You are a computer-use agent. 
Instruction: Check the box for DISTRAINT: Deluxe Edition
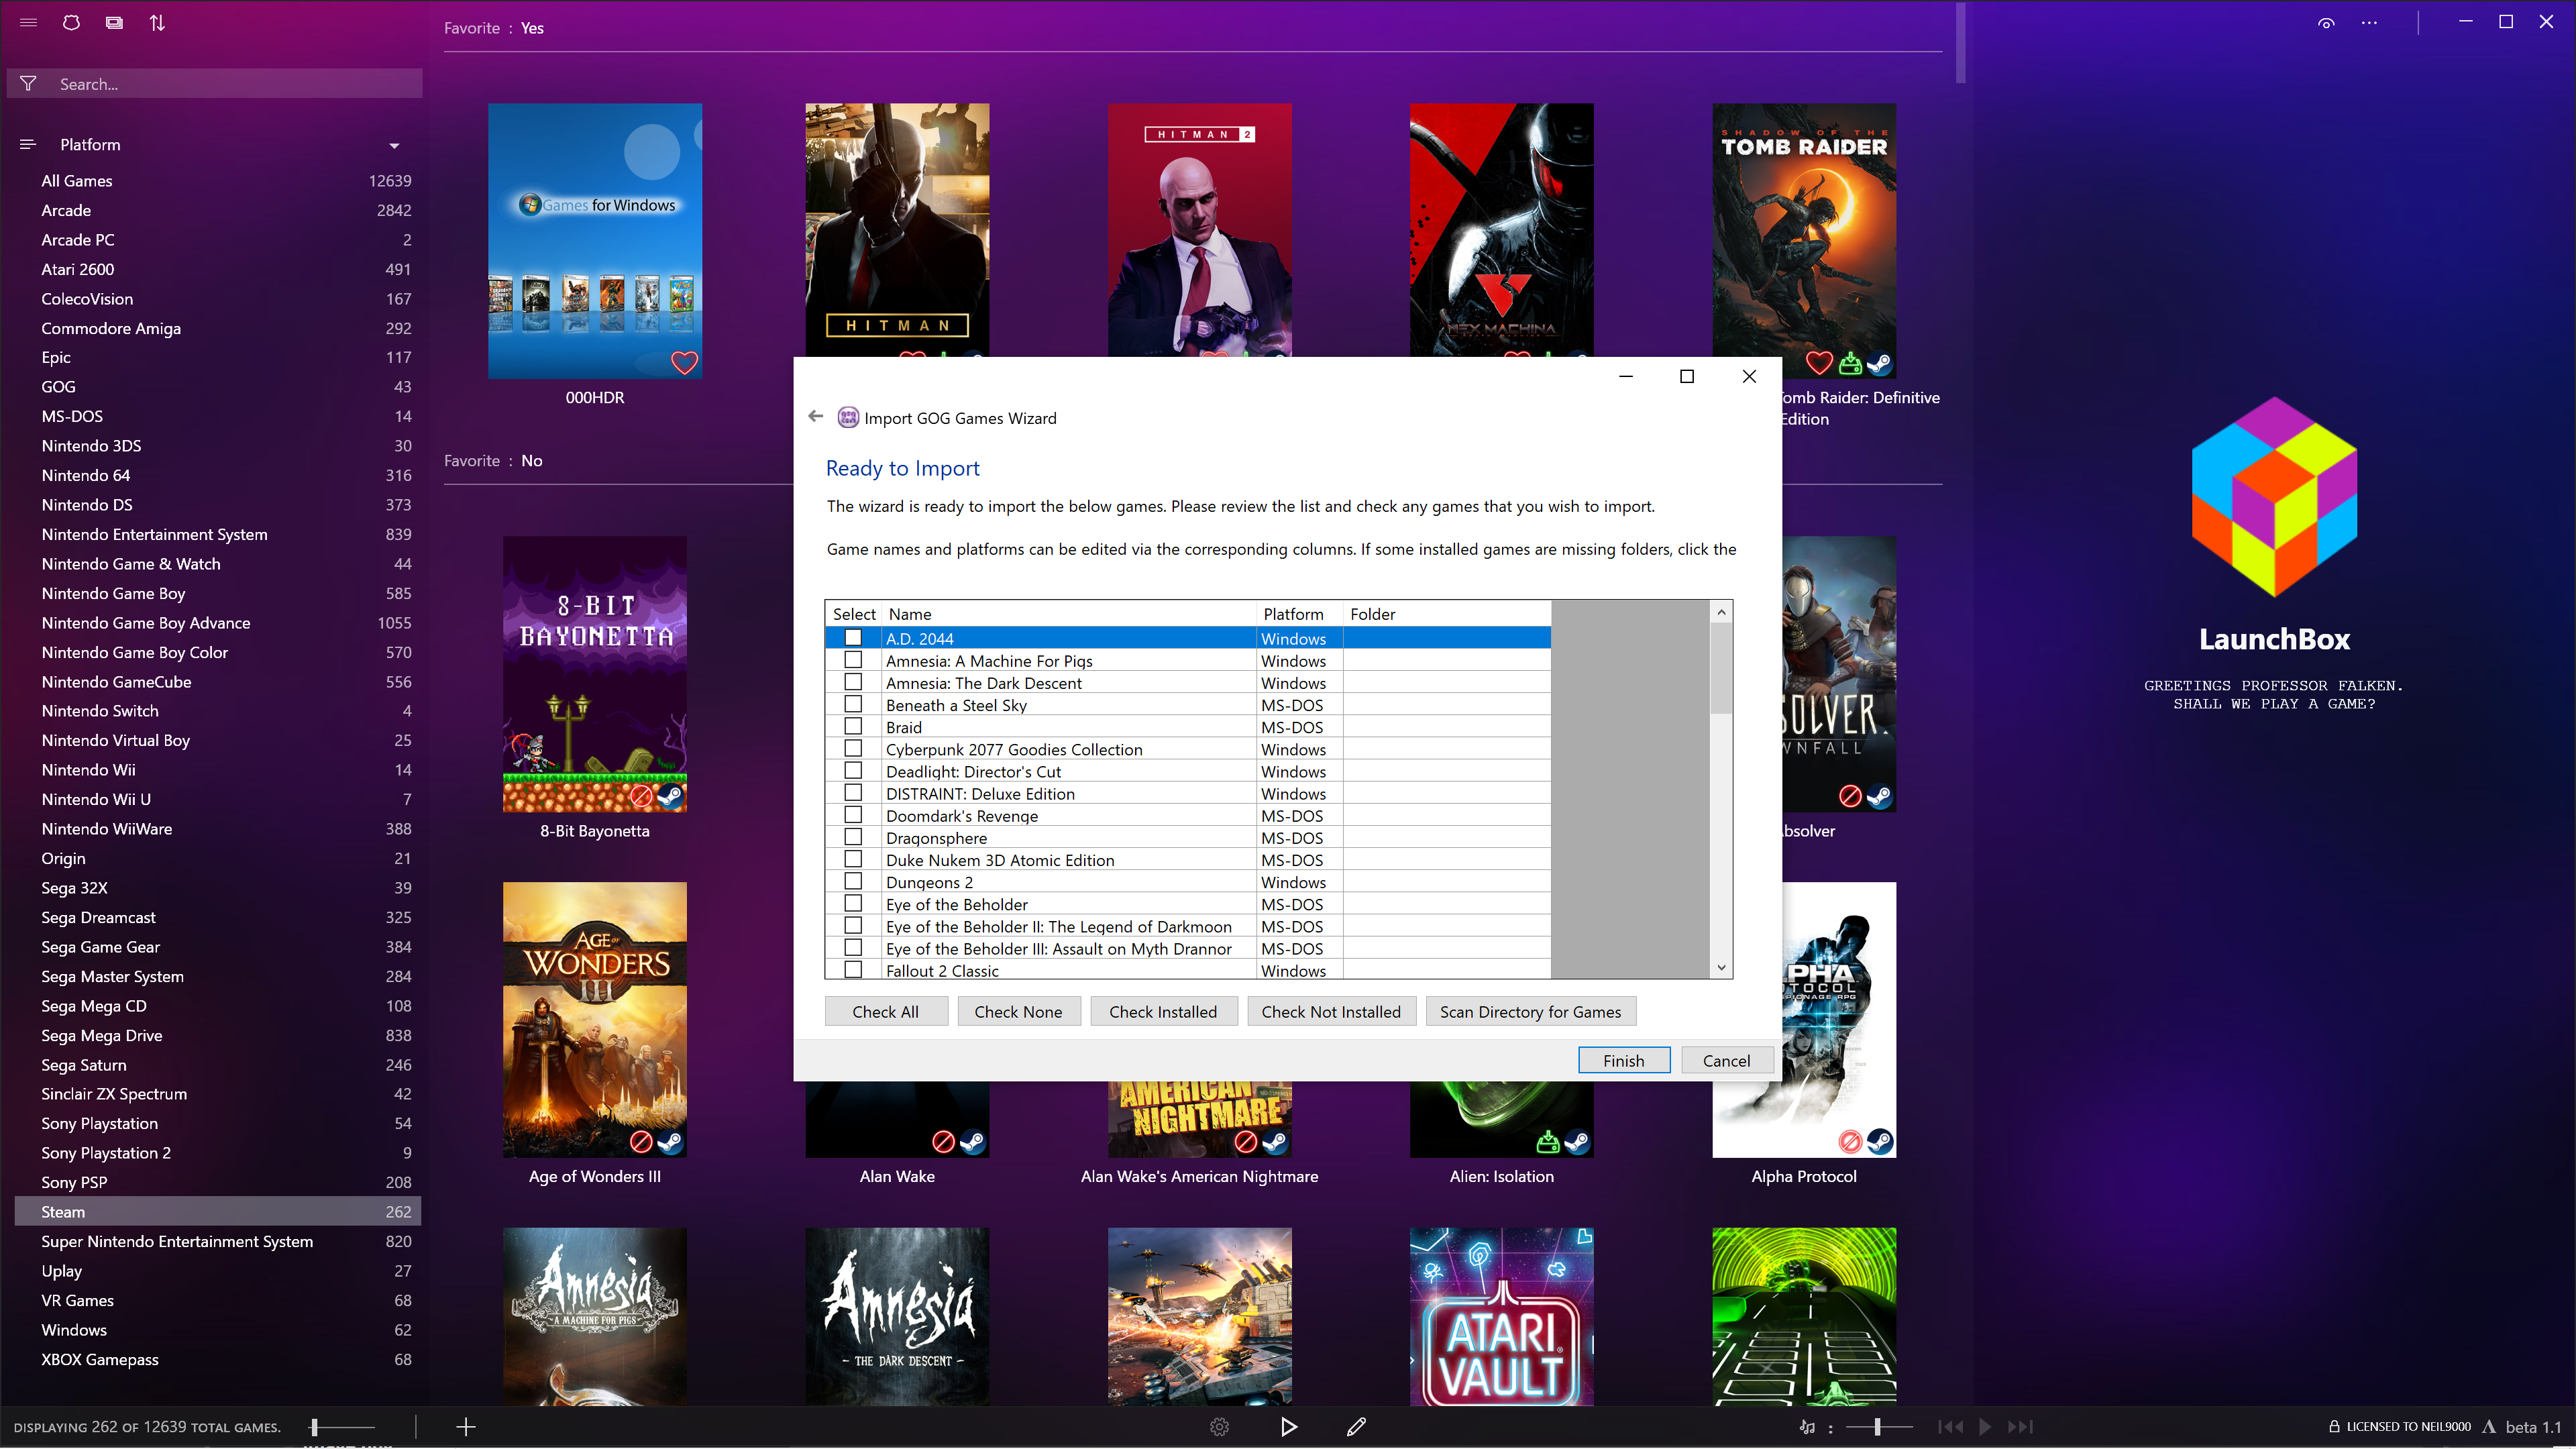point(853,793)
